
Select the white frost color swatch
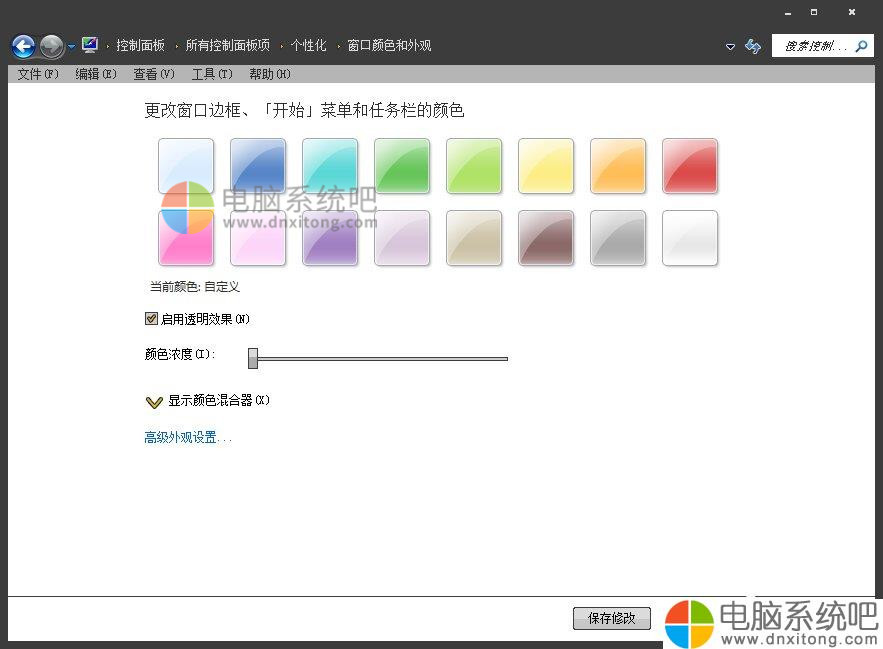(x=690, y=238)
